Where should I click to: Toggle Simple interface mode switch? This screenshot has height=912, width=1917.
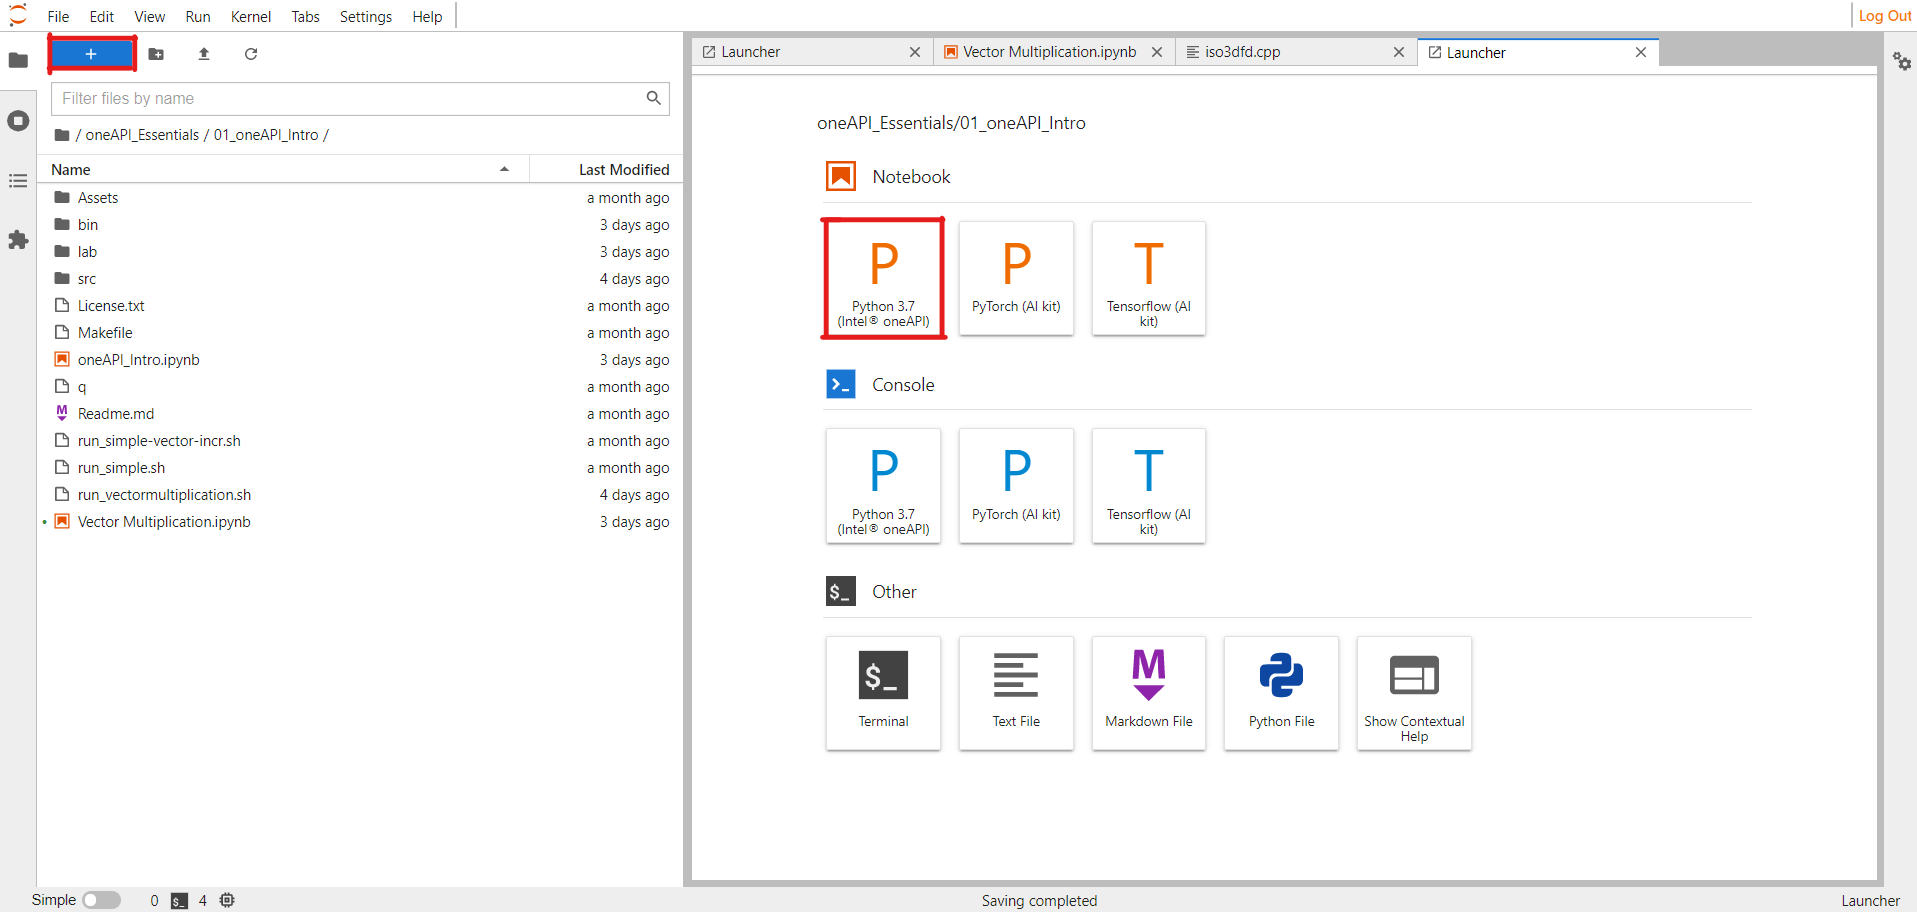[x=101, y=900]
